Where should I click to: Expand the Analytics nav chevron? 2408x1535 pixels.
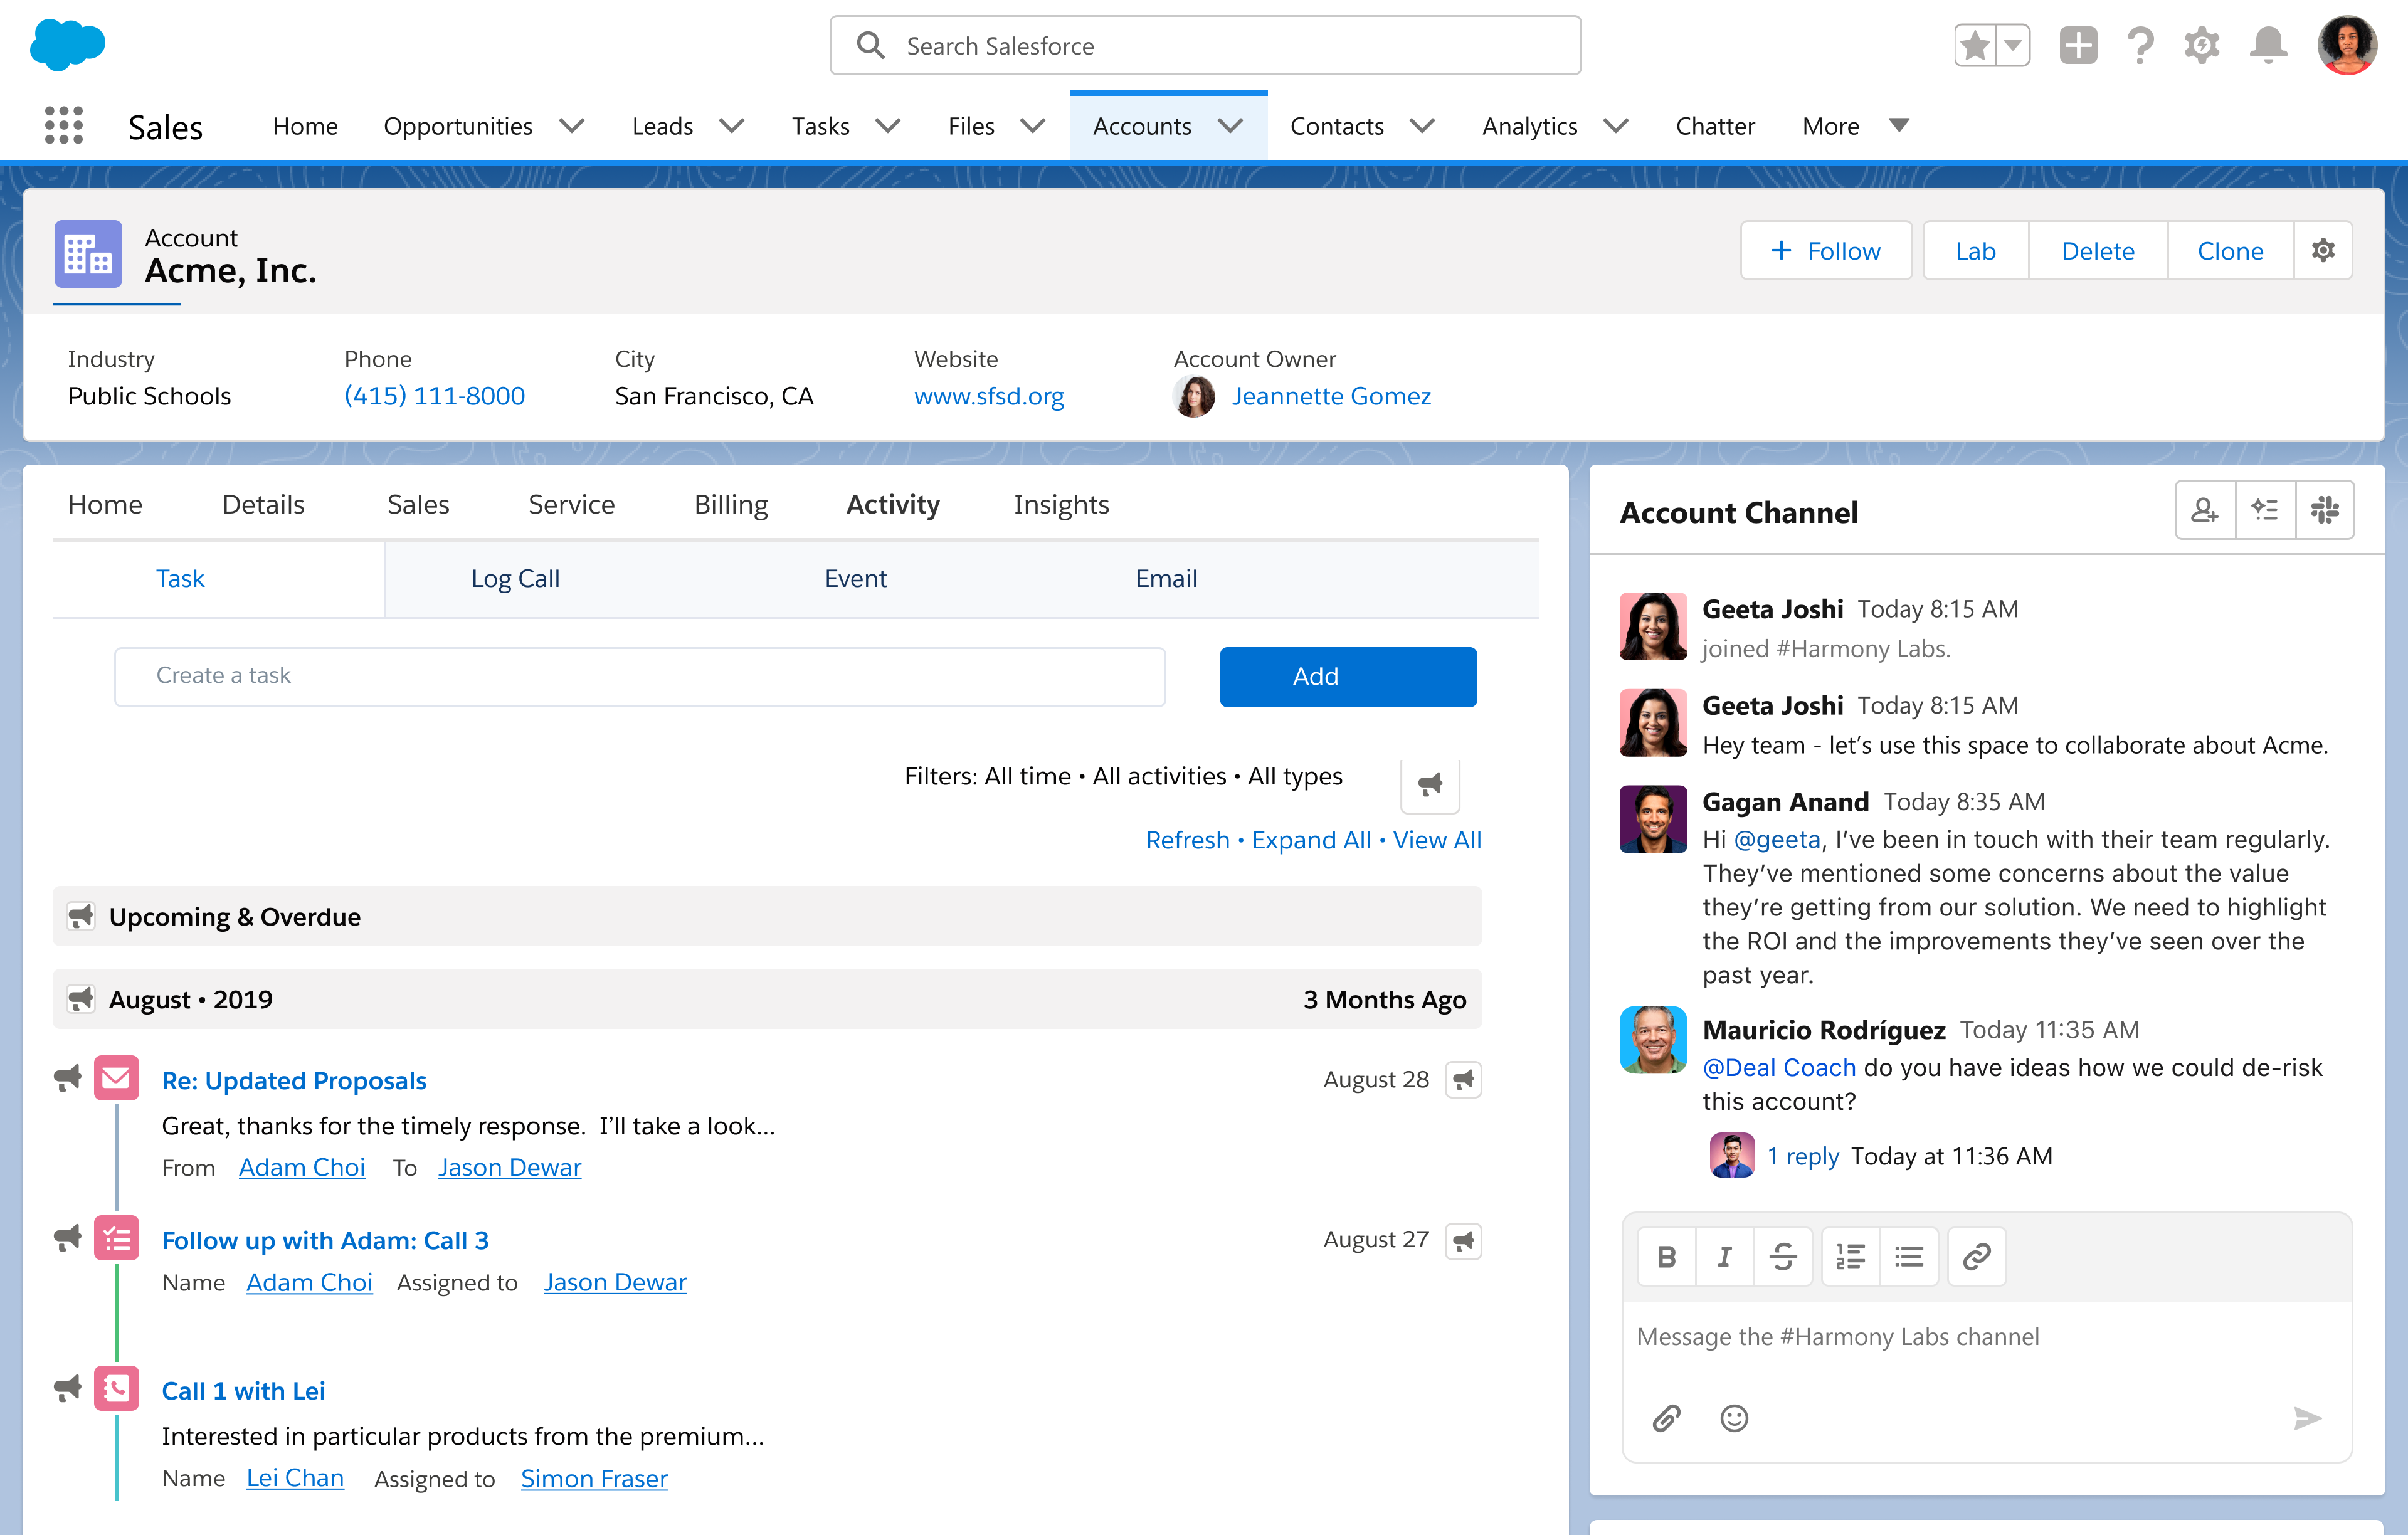tap(1616, 126)
